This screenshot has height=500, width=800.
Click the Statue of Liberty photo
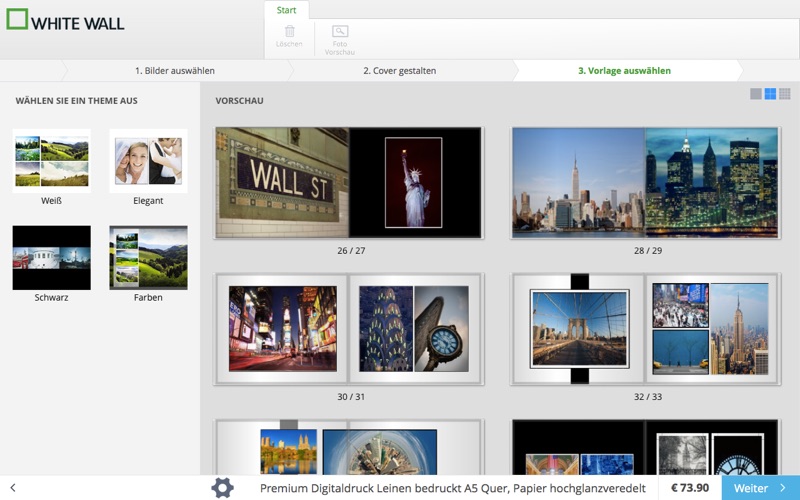(x=414, y=183)
